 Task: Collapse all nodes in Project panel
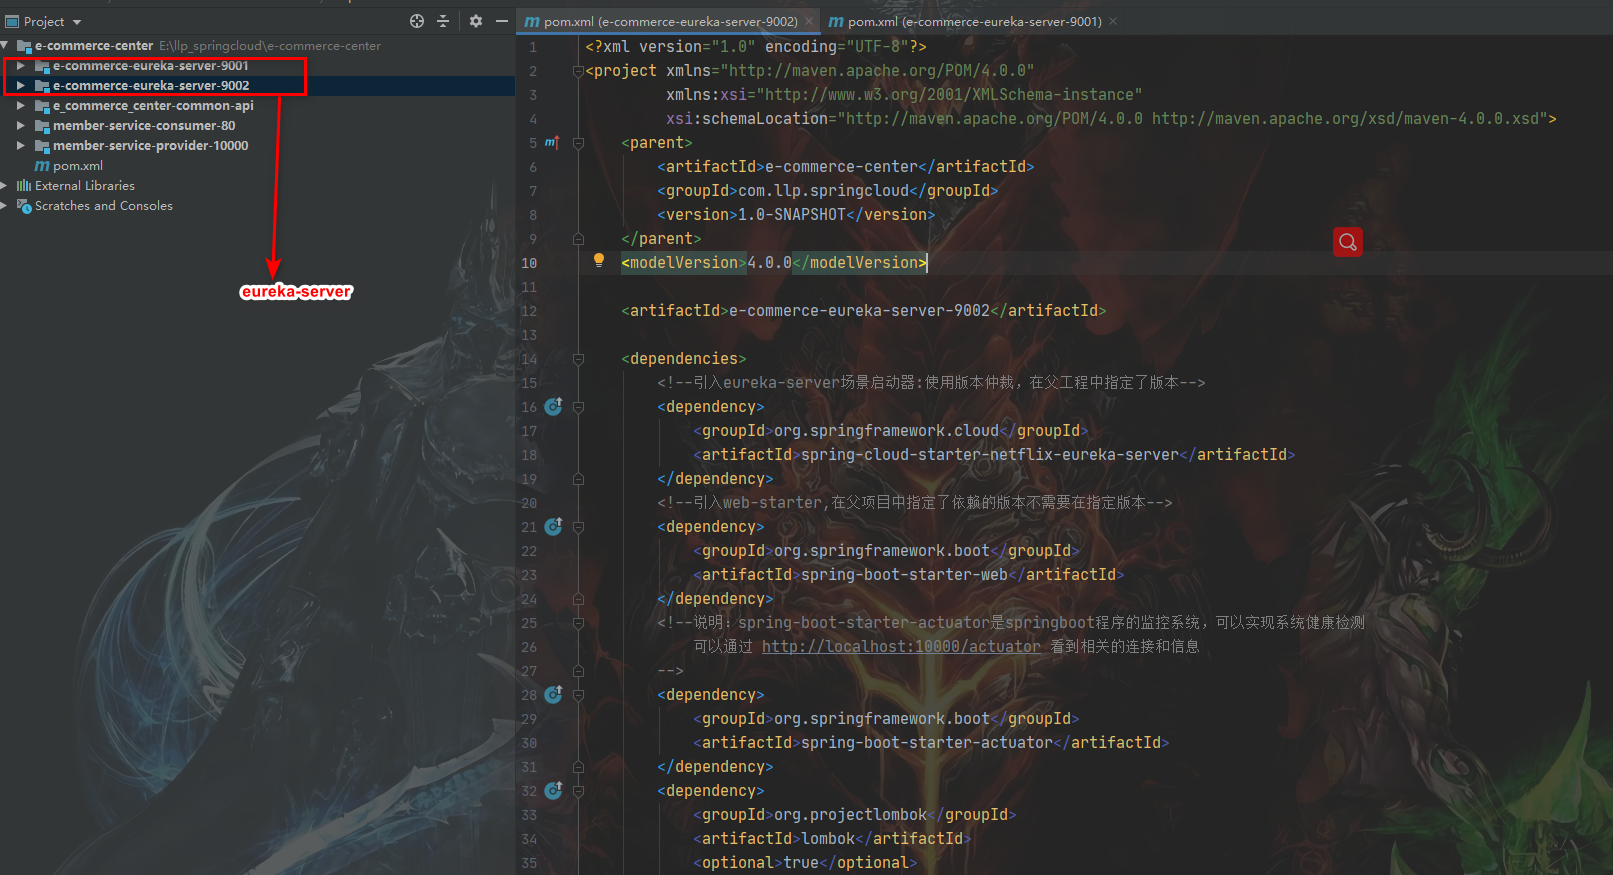pos(443,21)
